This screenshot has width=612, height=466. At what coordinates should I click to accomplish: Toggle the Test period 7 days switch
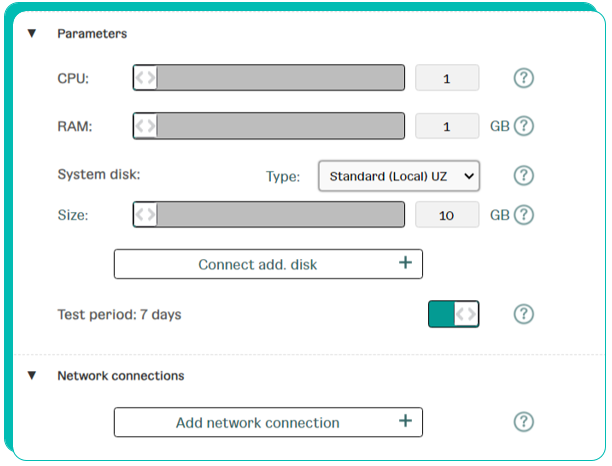point(454,314)
